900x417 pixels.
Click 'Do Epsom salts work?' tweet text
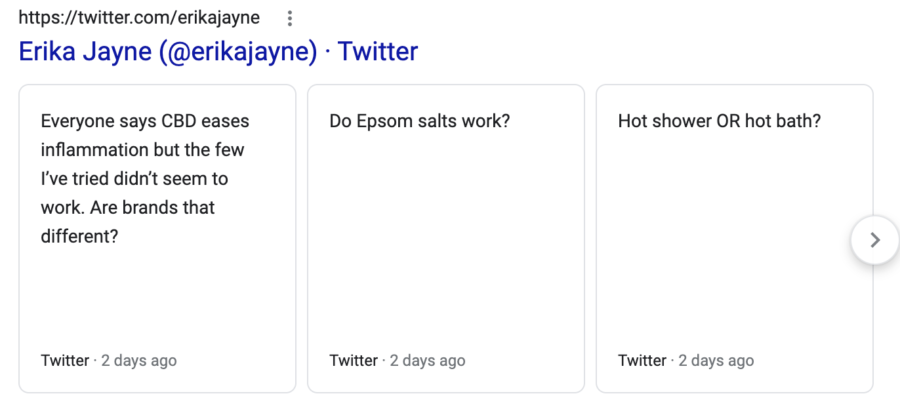(420, 122)
